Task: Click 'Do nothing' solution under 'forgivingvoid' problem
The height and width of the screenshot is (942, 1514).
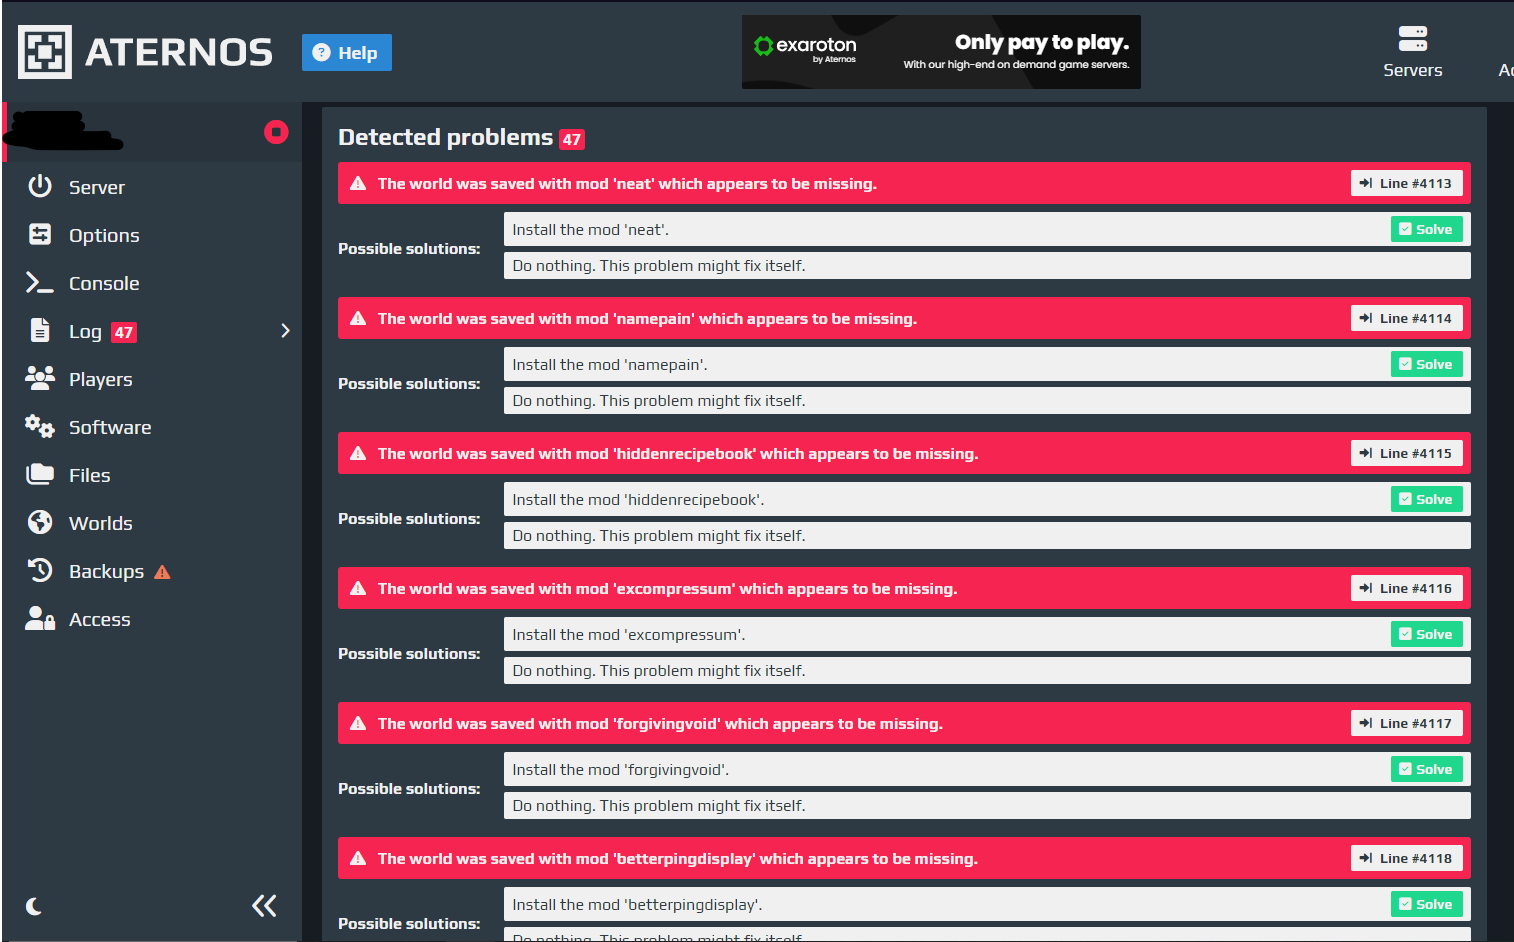Action: [987, 805]
